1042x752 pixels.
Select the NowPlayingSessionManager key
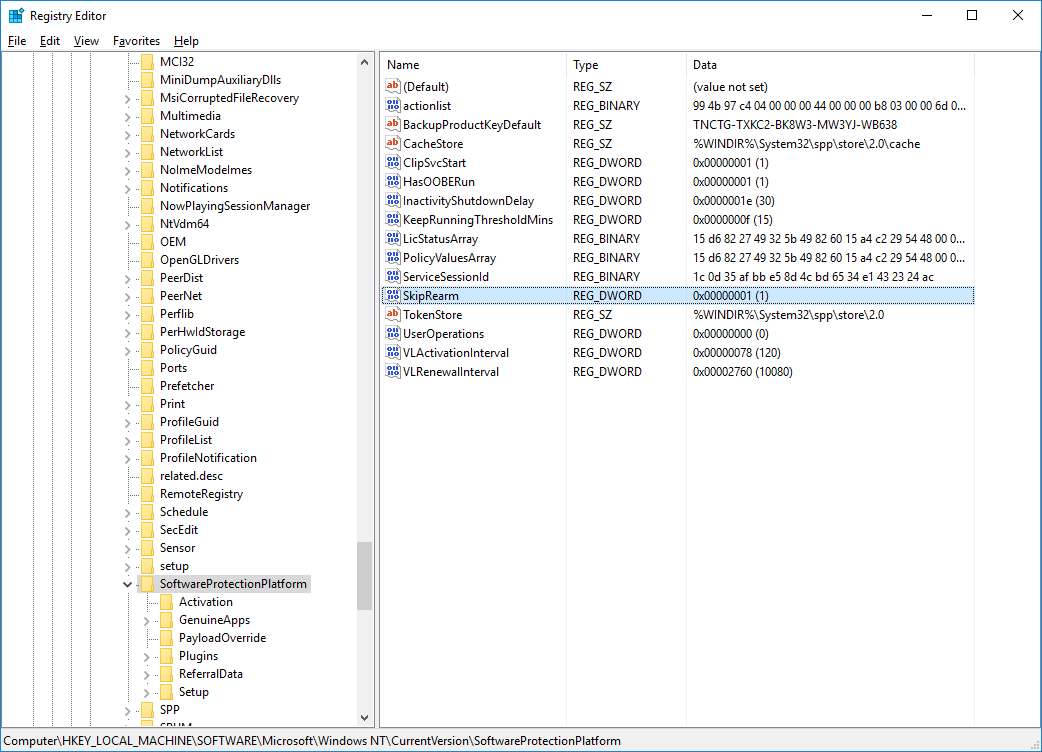pos(235,206)
